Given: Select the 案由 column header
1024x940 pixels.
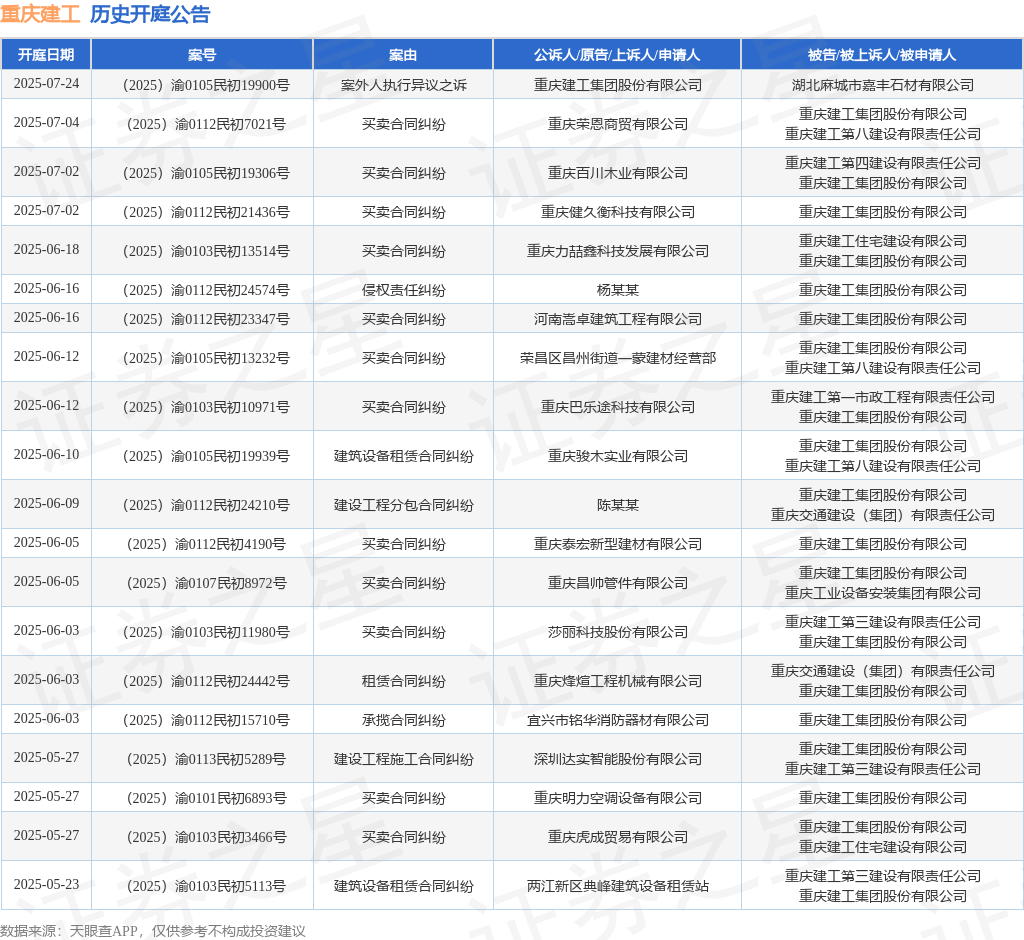Looking at the screenshot, I should click(x=403, y=55).
